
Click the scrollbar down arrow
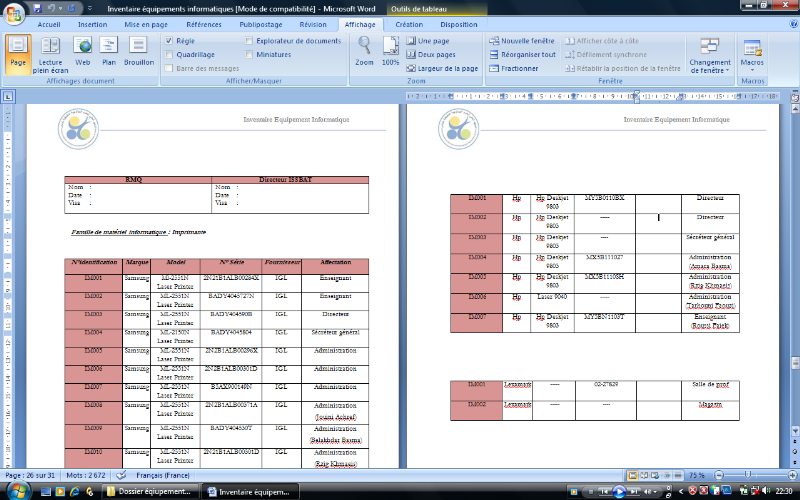click(794, 432)
